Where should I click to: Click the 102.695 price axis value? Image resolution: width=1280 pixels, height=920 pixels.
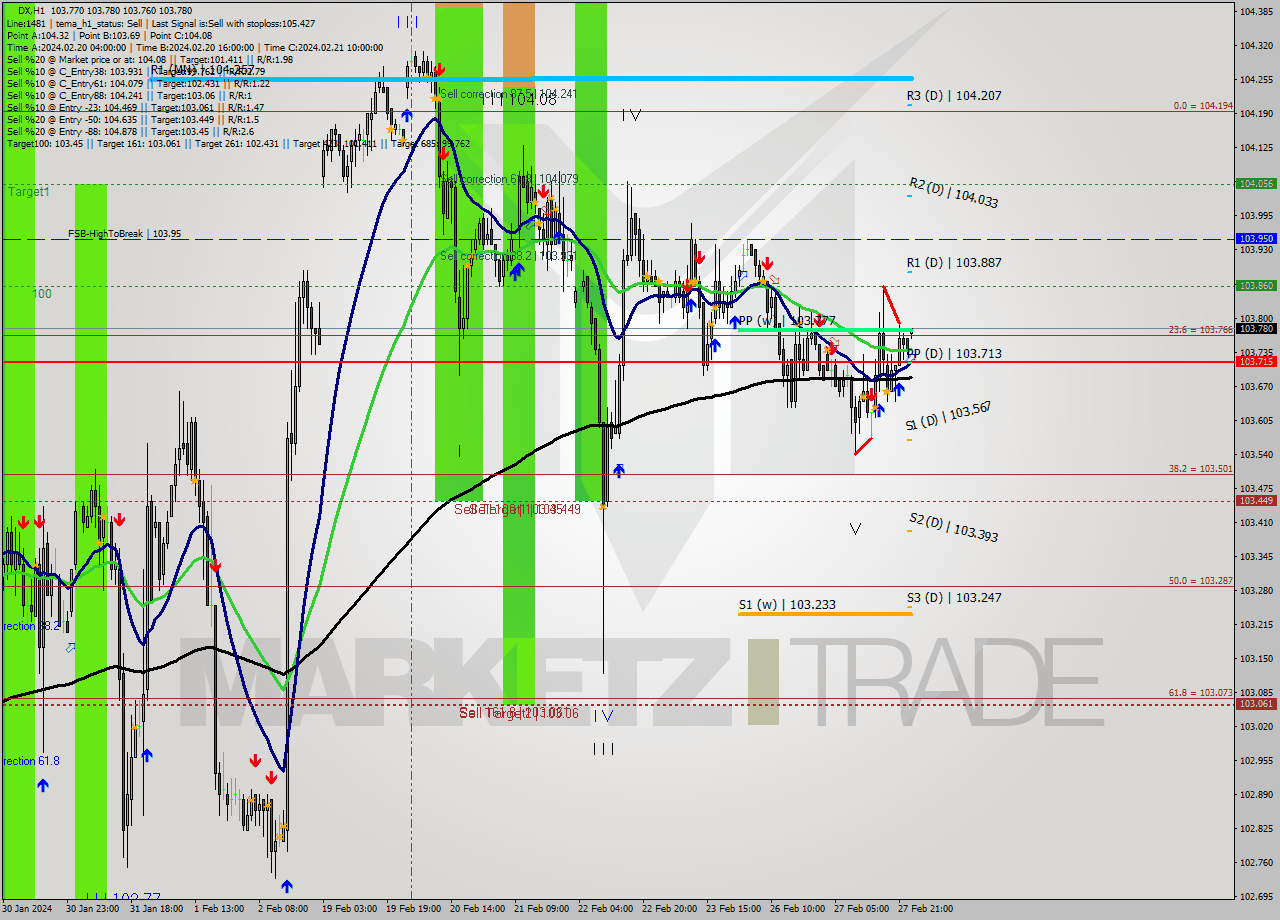point(1255,896)
